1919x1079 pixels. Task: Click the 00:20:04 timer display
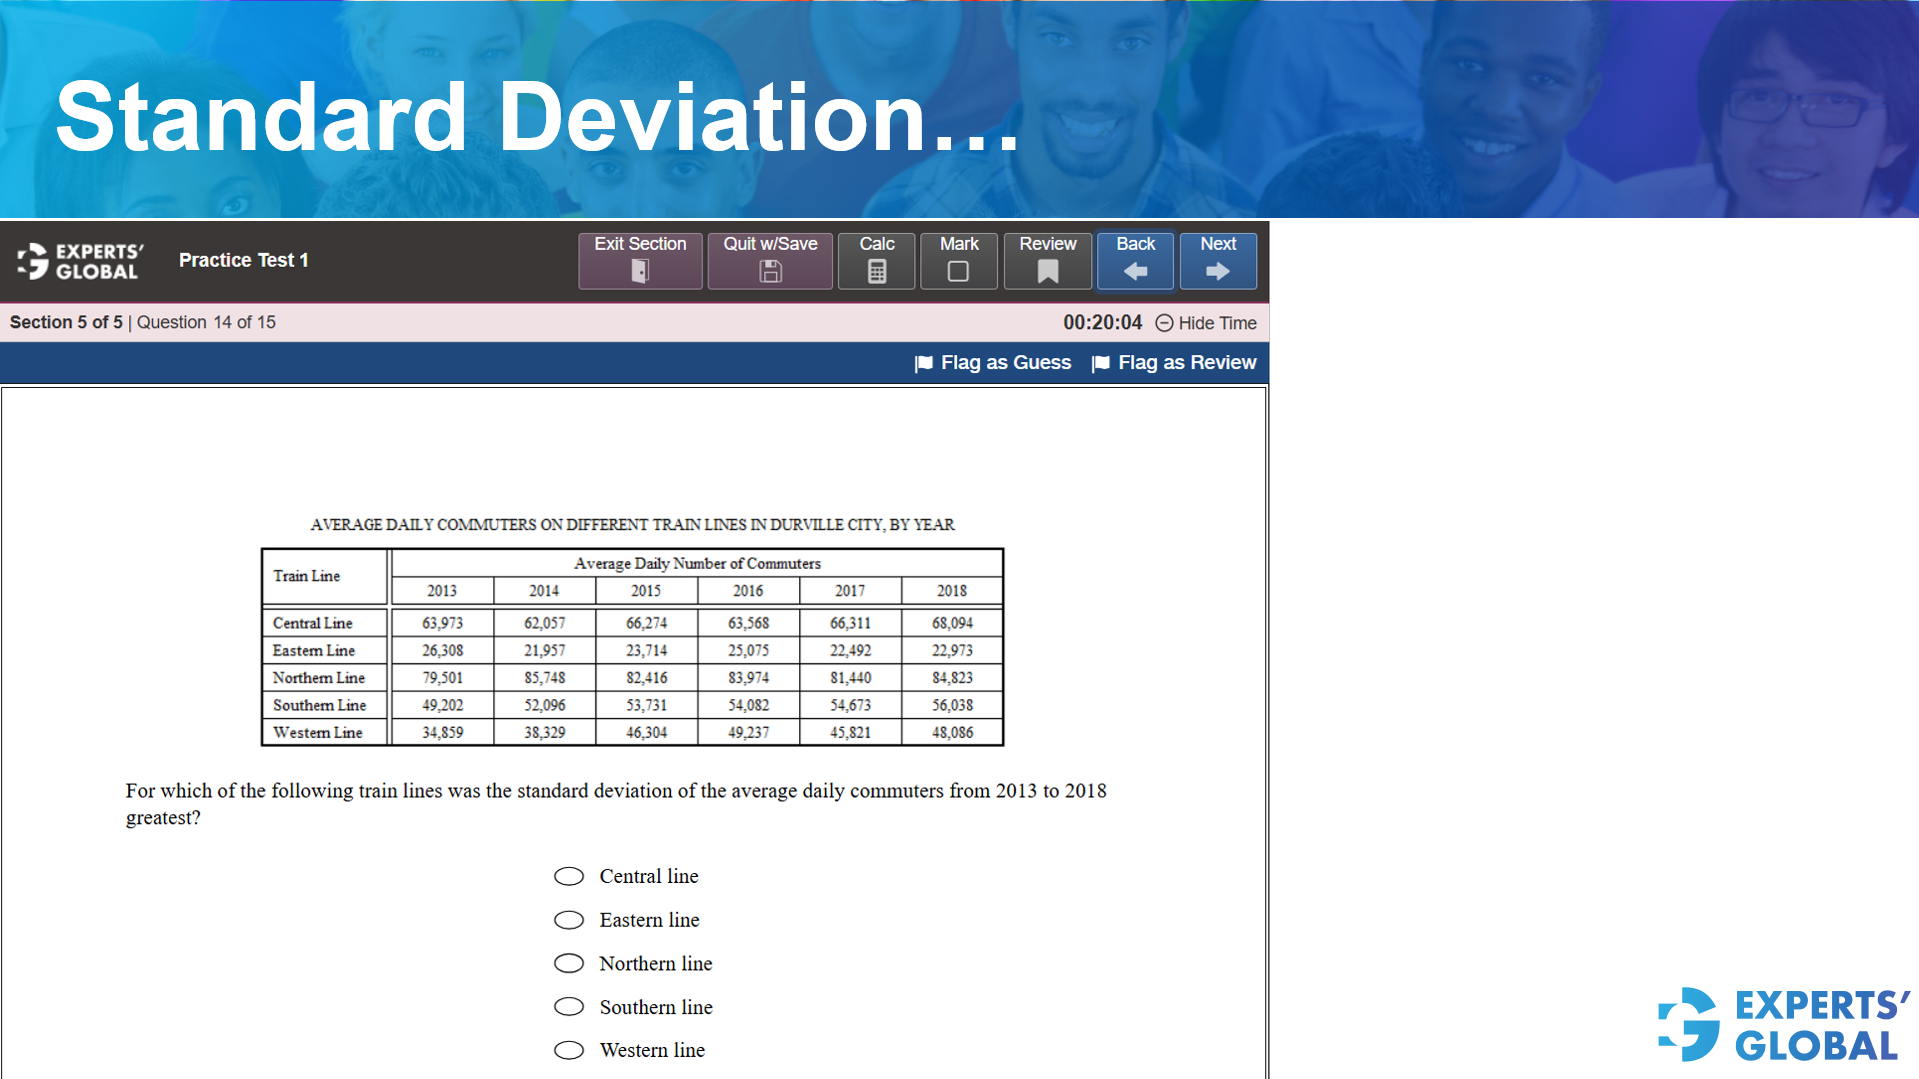1100,322
